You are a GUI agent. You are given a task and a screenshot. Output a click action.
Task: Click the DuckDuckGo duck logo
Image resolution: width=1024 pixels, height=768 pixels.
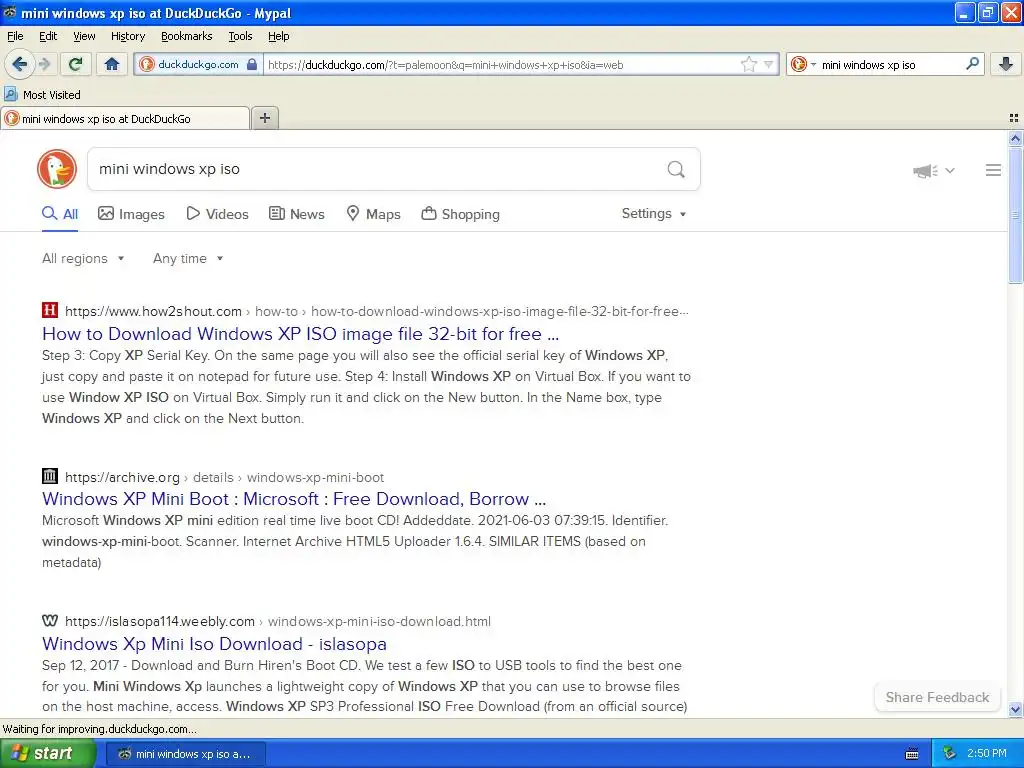click(x=57, y=169)
